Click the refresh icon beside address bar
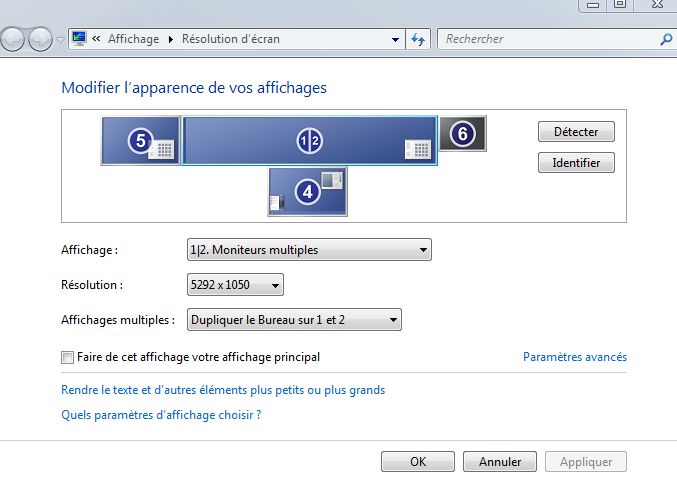This screenshot has width=677, height=480. (x=418, y=39)
